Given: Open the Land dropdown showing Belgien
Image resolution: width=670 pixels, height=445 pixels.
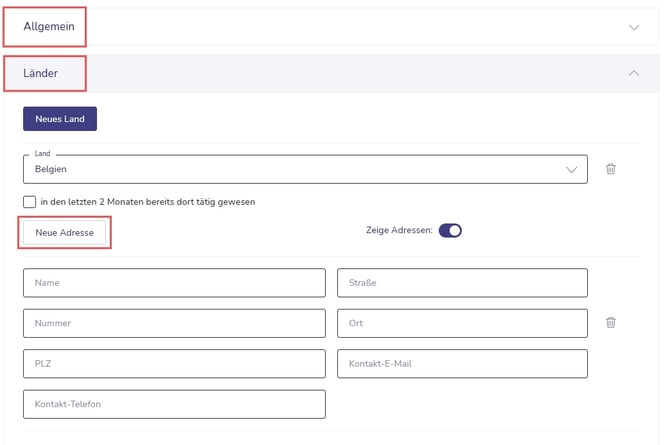Looking at the screenshot, I should [x=300, y=169].
